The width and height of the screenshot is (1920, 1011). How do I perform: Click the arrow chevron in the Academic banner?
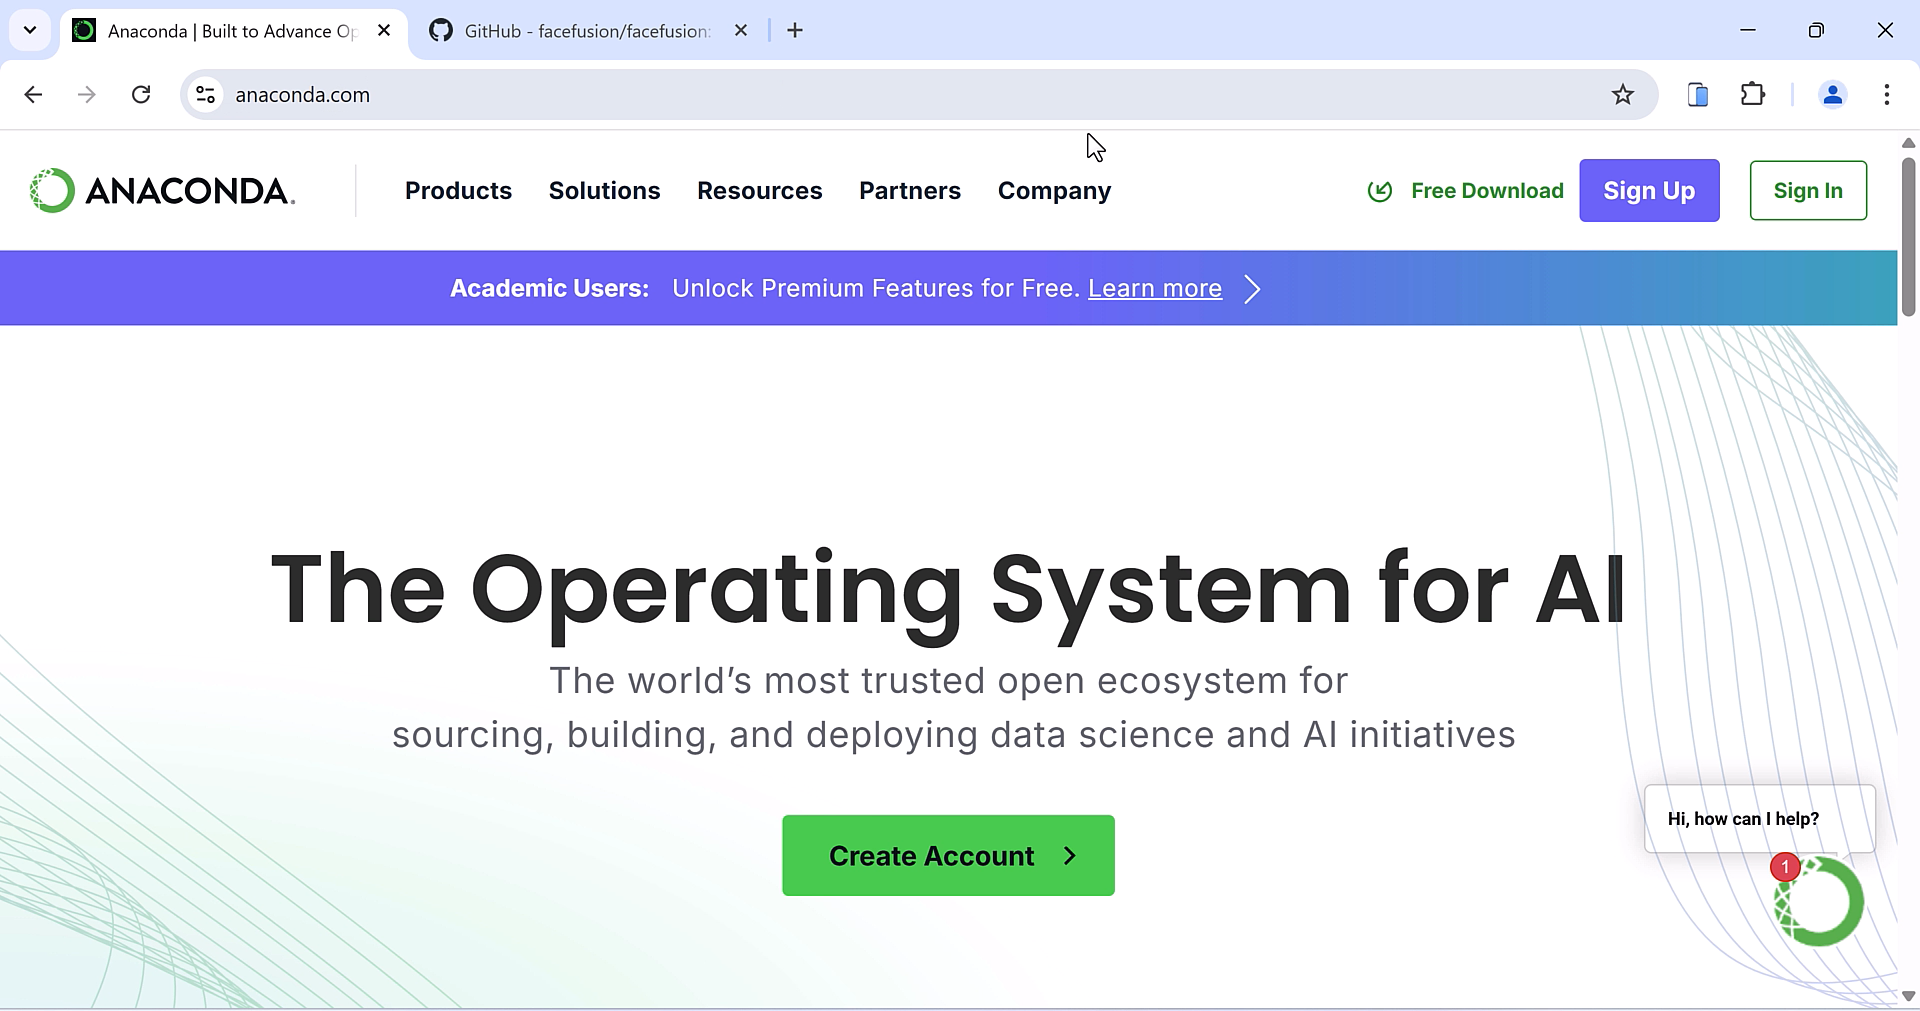[1252, 289]
